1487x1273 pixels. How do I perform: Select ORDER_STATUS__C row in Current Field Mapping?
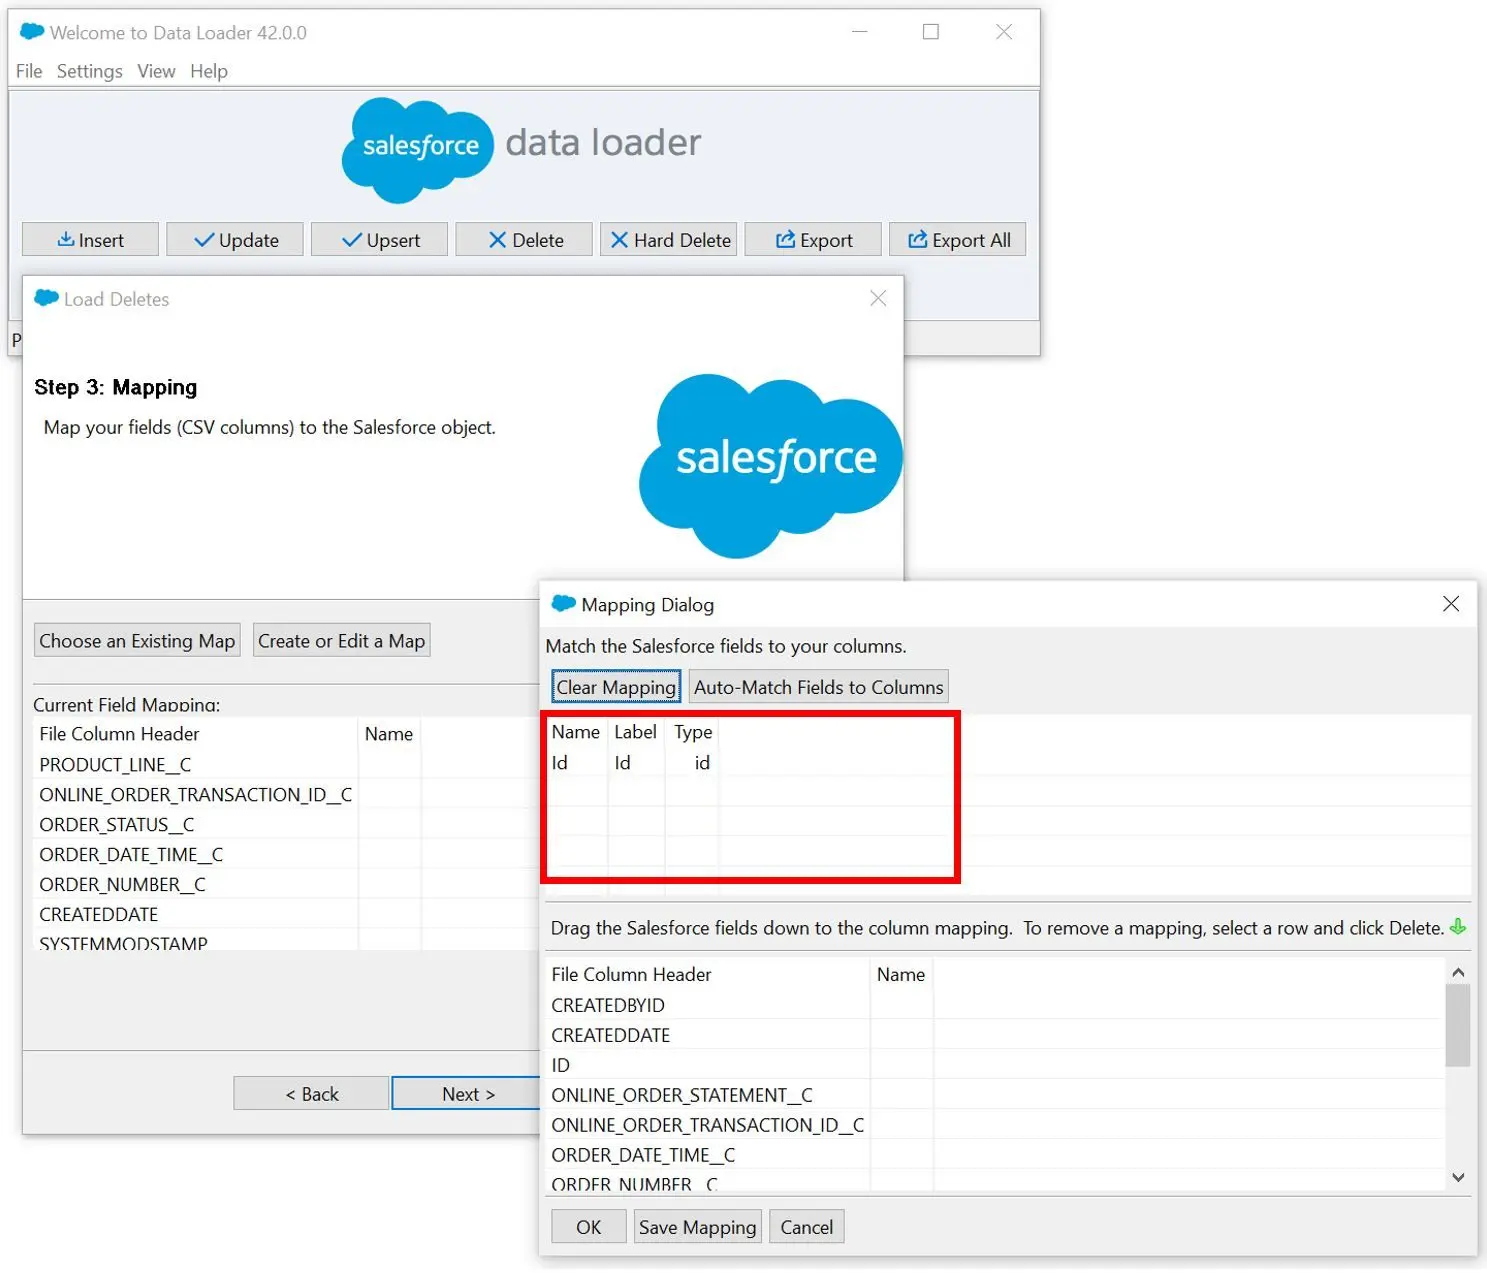click(287, 825)
